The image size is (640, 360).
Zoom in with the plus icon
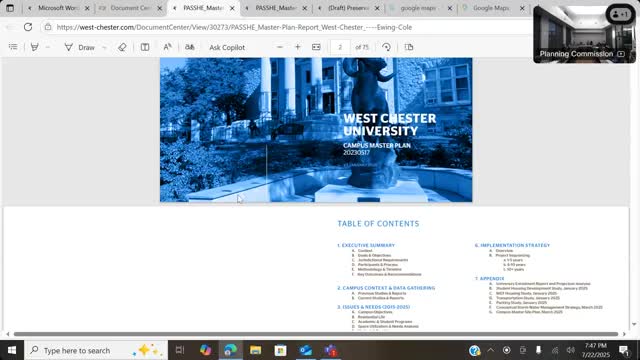(298, 47)
